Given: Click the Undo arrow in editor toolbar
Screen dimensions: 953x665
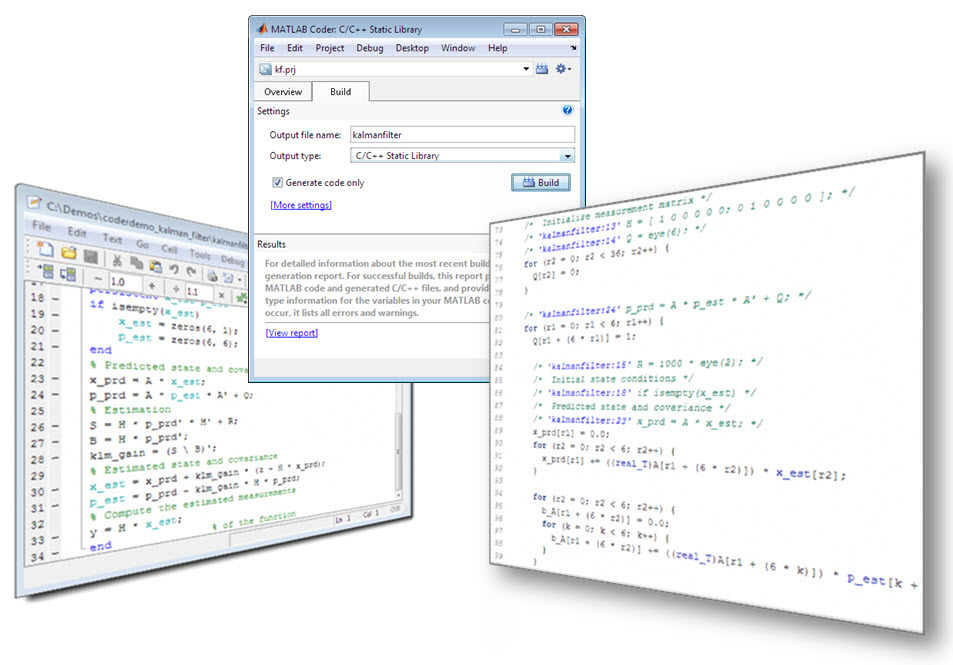Looking at the screenshot, I should pos(174,268).
